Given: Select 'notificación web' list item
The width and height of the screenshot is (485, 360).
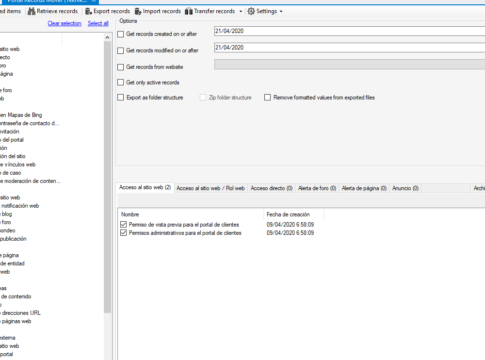Looking at the screenshot, I should click(20, 206).
